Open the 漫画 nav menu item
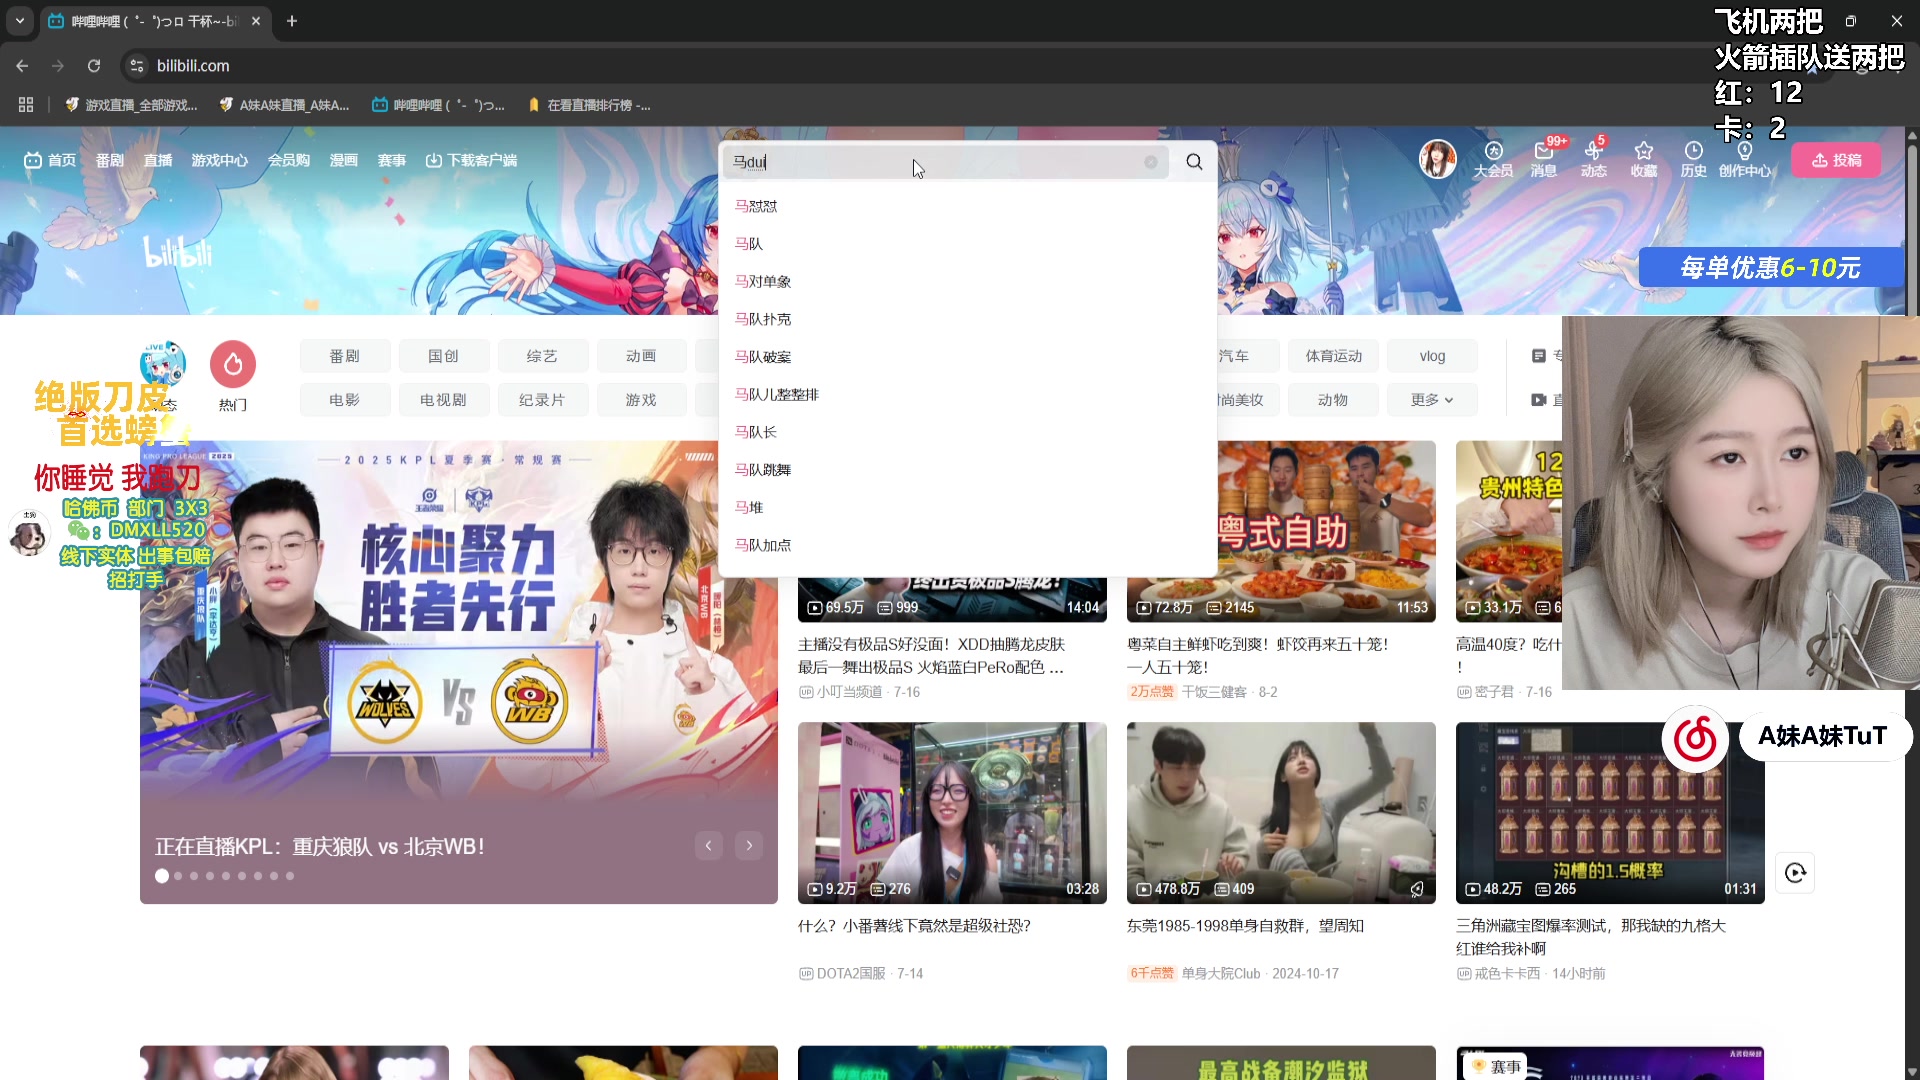The height and width of the screenshot is (1080, 1920). (x=344, y=160)
